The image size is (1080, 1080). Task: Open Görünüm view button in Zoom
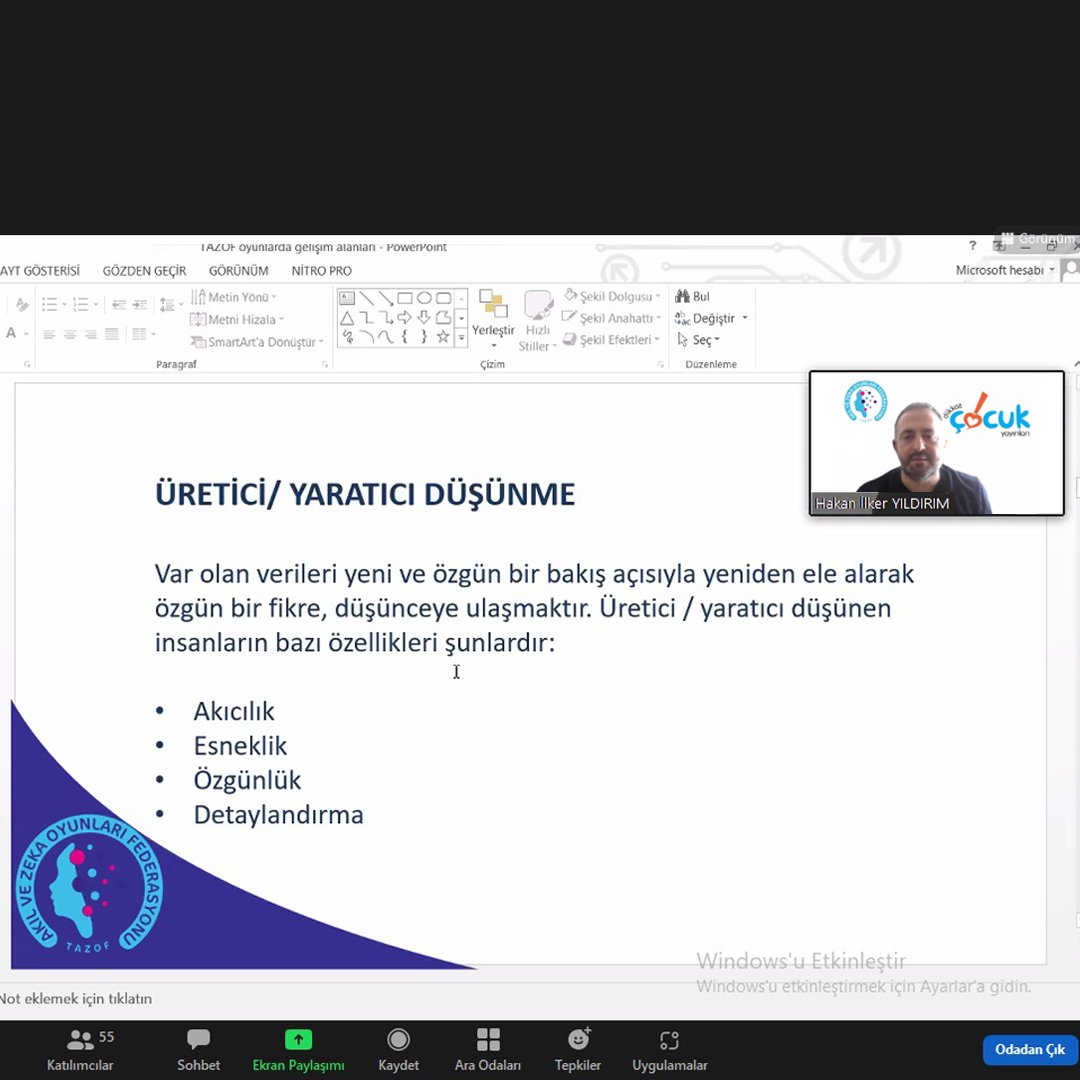tap(1038, 239)
